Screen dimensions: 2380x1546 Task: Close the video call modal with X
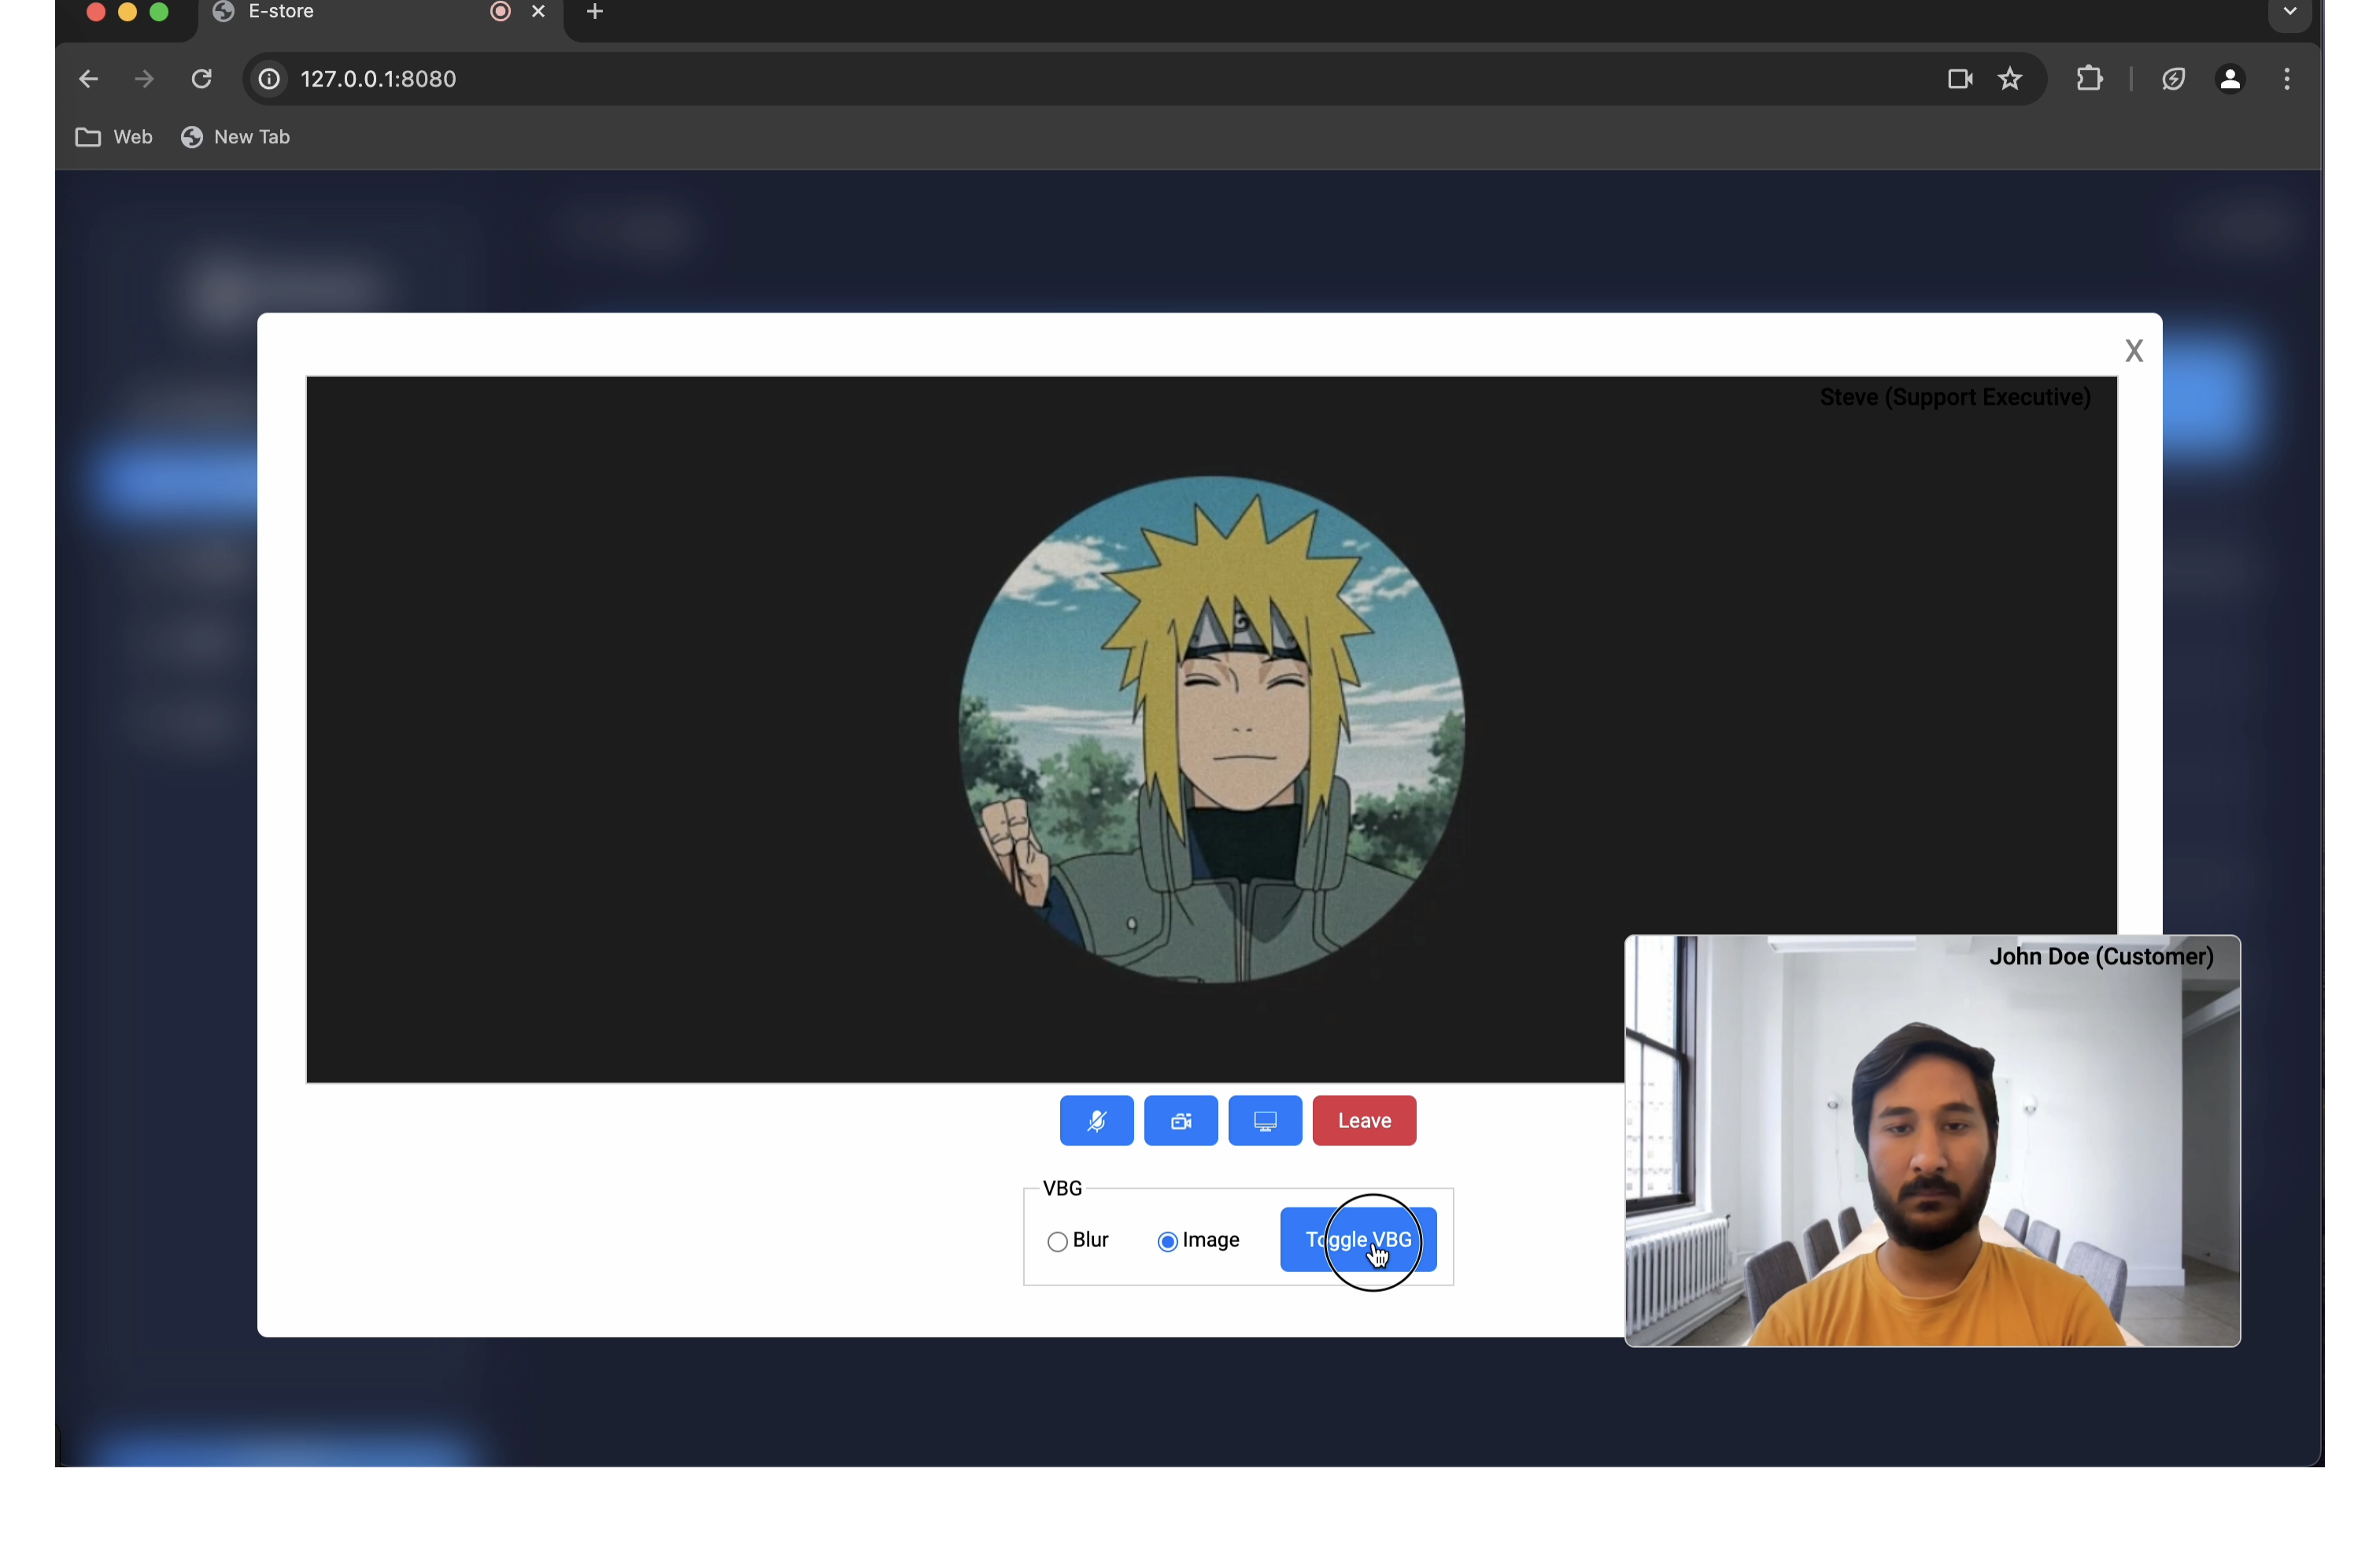click(2134, 351)
